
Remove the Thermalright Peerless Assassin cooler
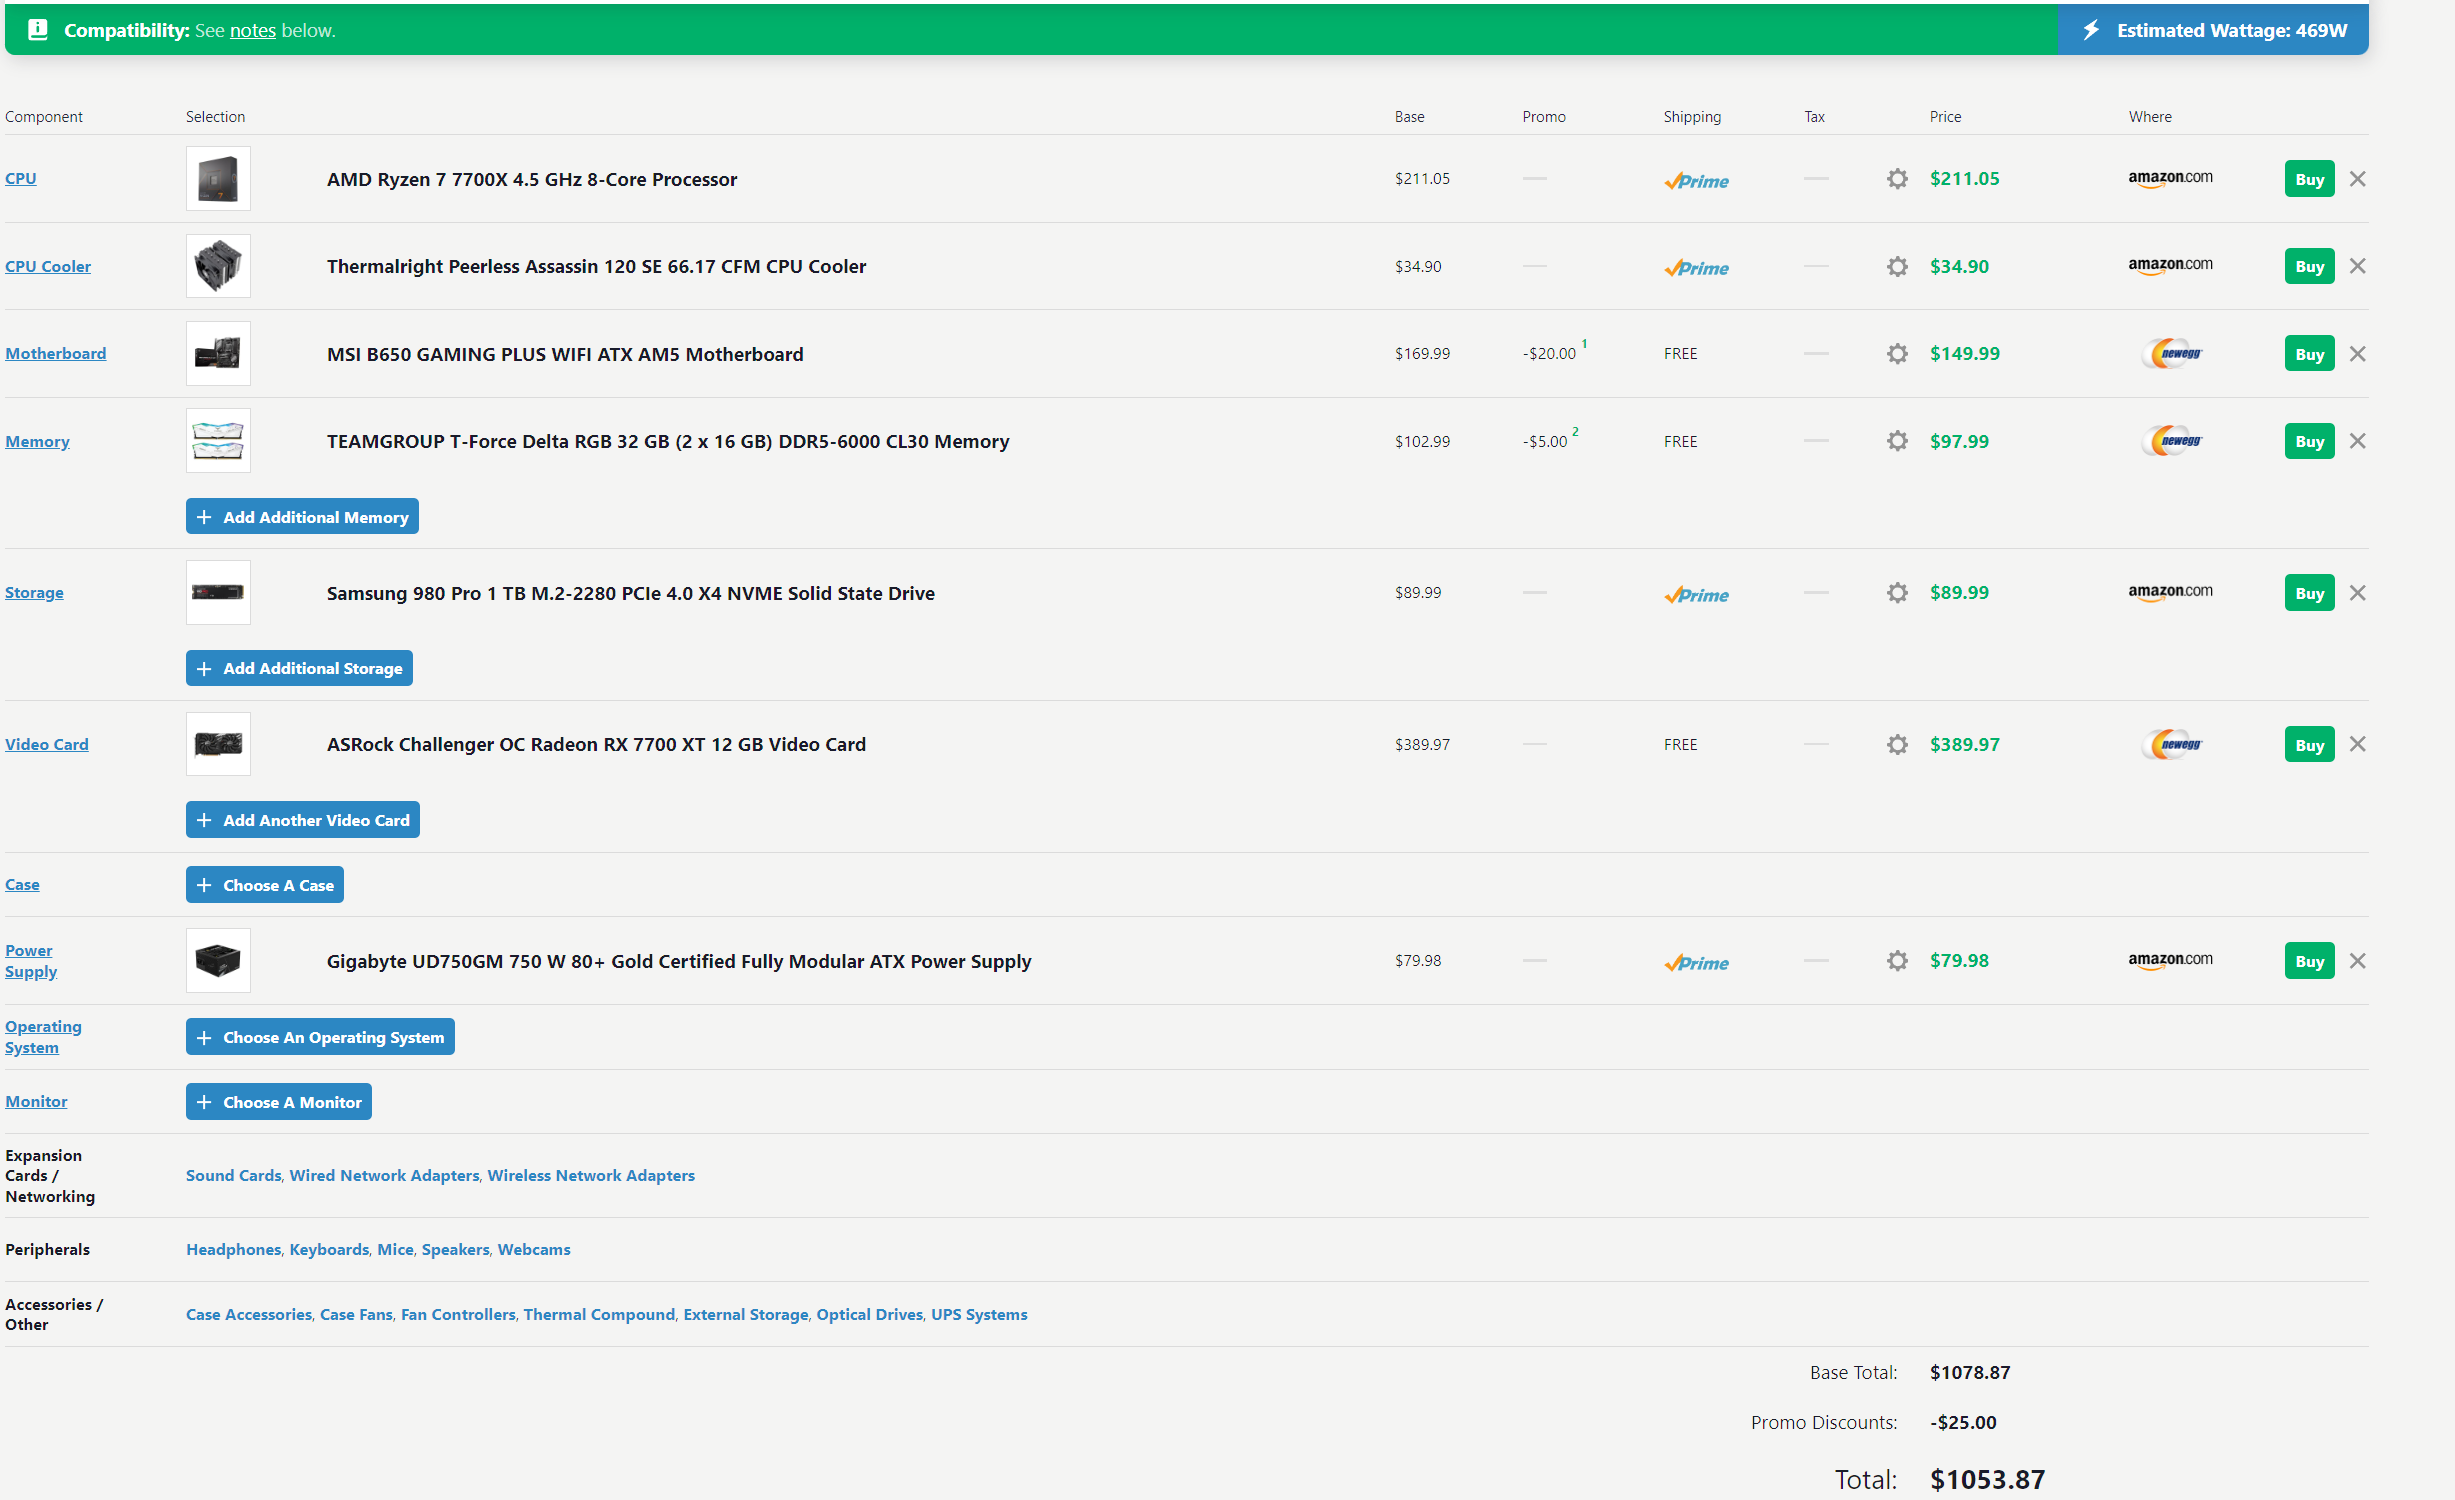[x=2357, y=266]
